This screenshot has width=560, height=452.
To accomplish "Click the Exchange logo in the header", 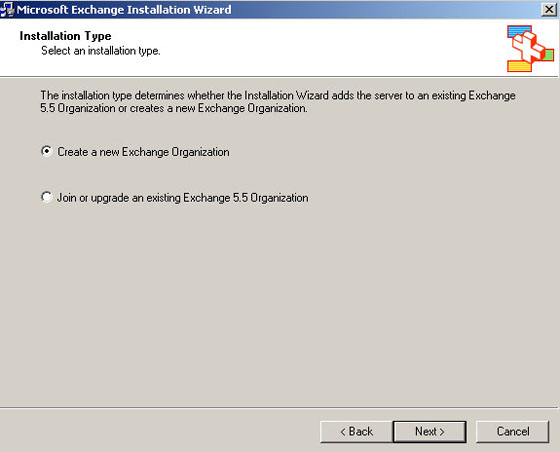I will (530, 48).
